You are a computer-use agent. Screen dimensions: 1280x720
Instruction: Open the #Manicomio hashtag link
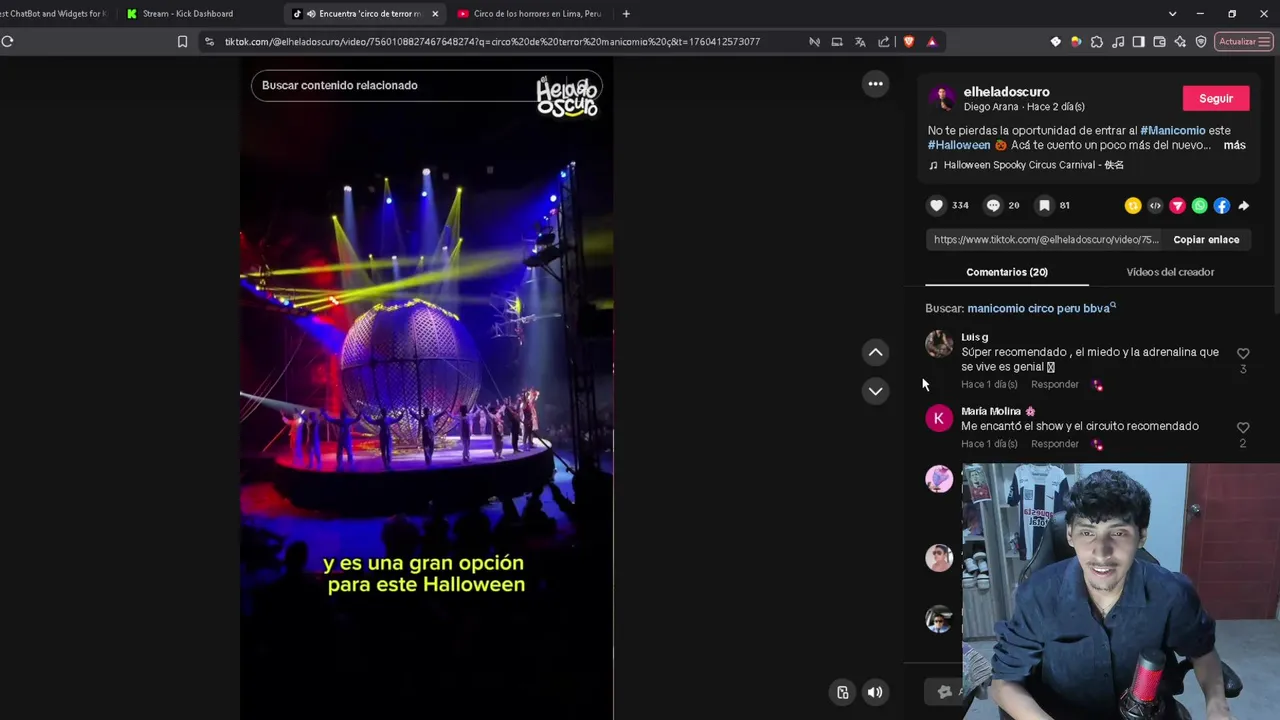click(1172, 130)
